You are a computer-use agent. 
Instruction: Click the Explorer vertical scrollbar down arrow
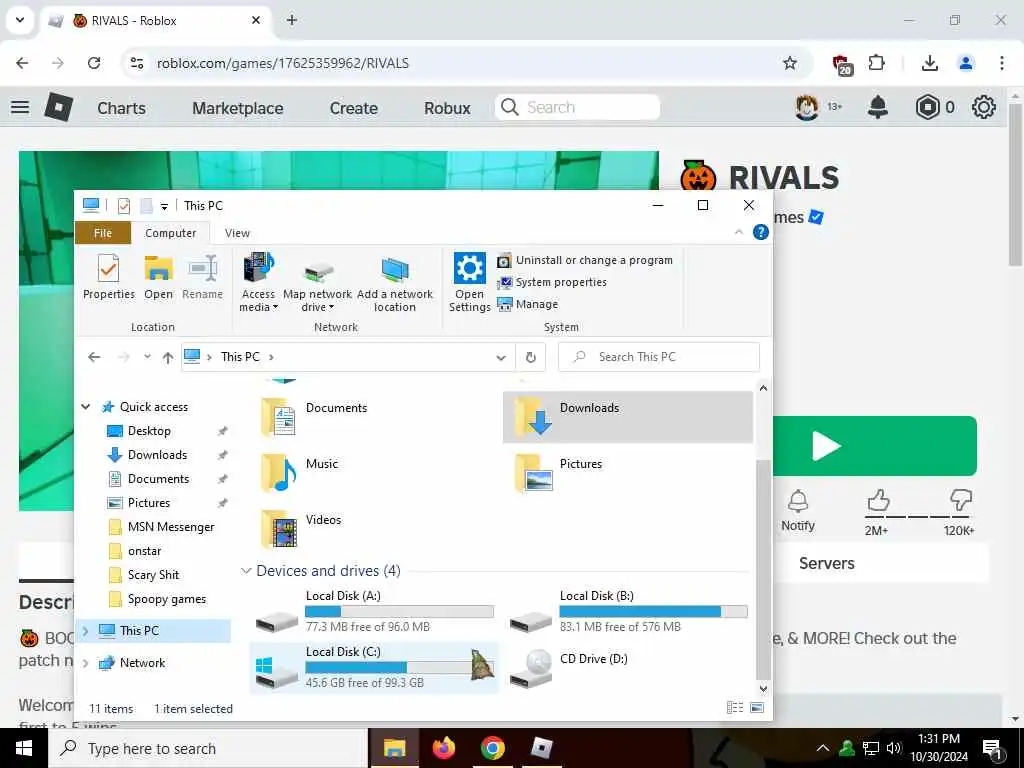point(763,688)
